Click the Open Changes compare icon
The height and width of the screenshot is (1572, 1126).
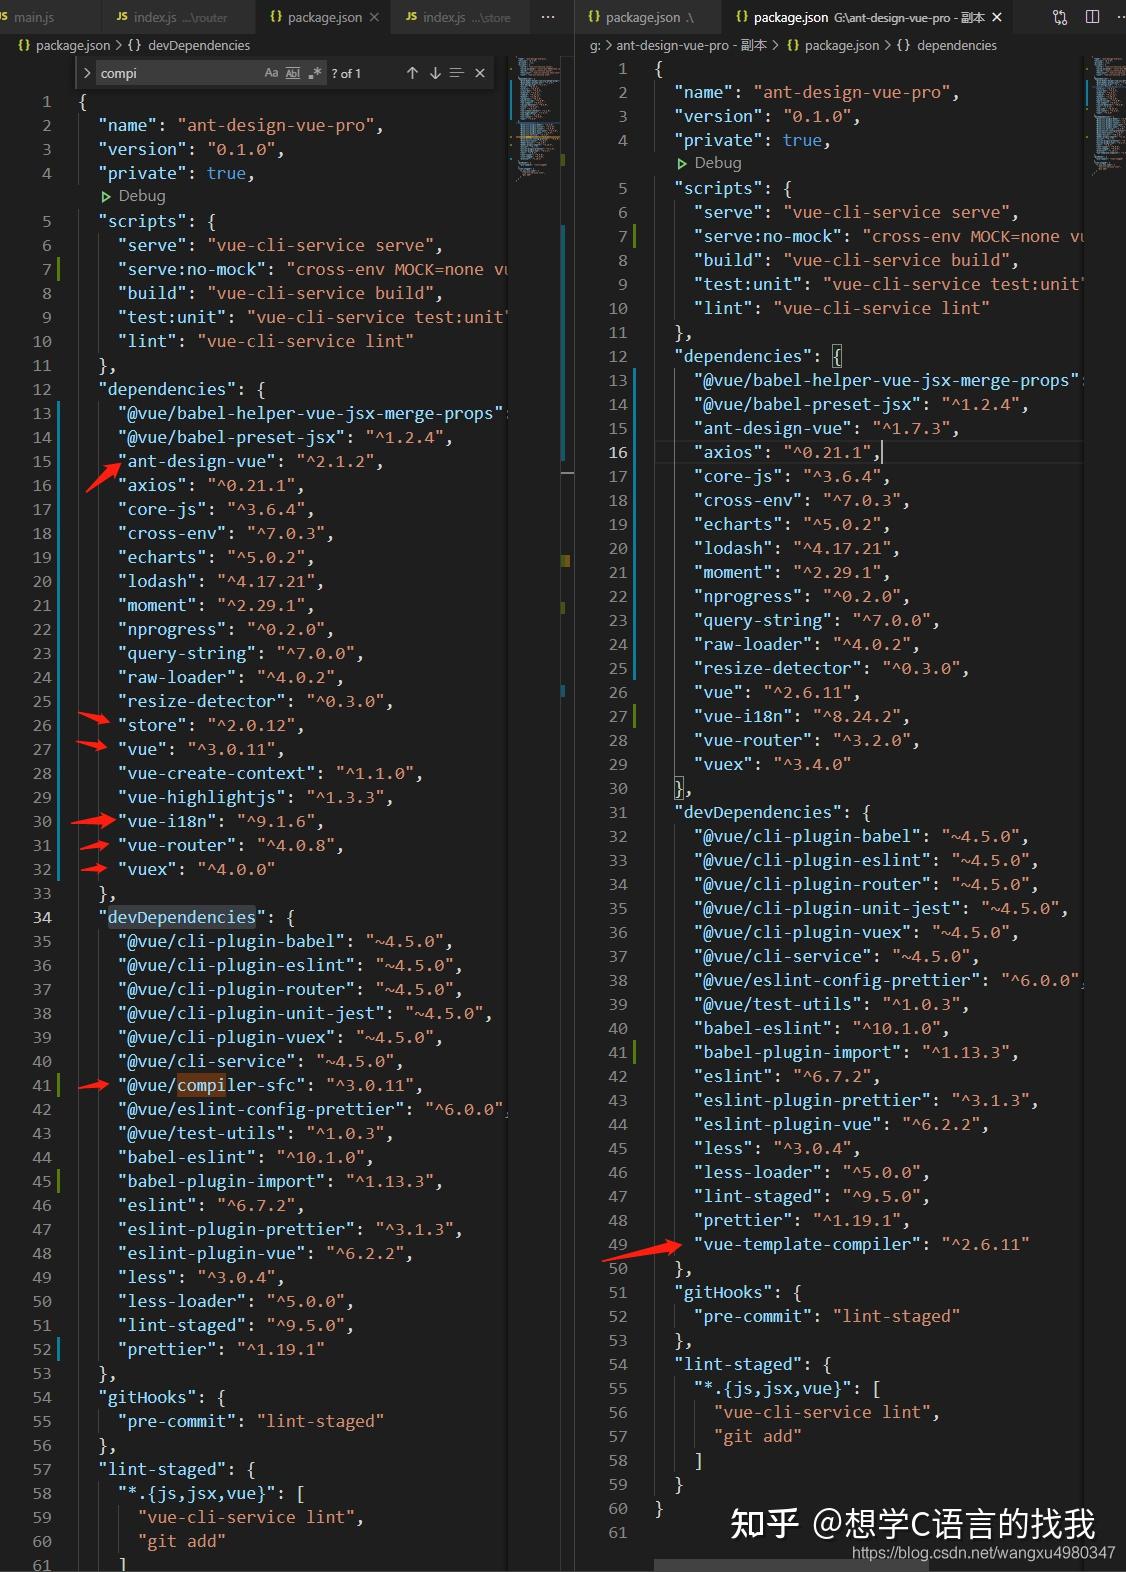(x=1060, y=17)
